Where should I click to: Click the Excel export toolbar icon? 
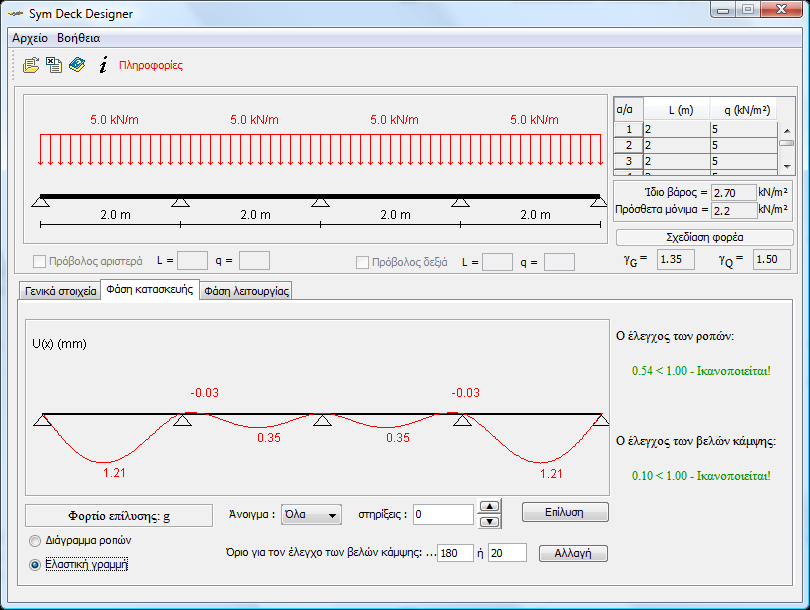tap(54, 65)
